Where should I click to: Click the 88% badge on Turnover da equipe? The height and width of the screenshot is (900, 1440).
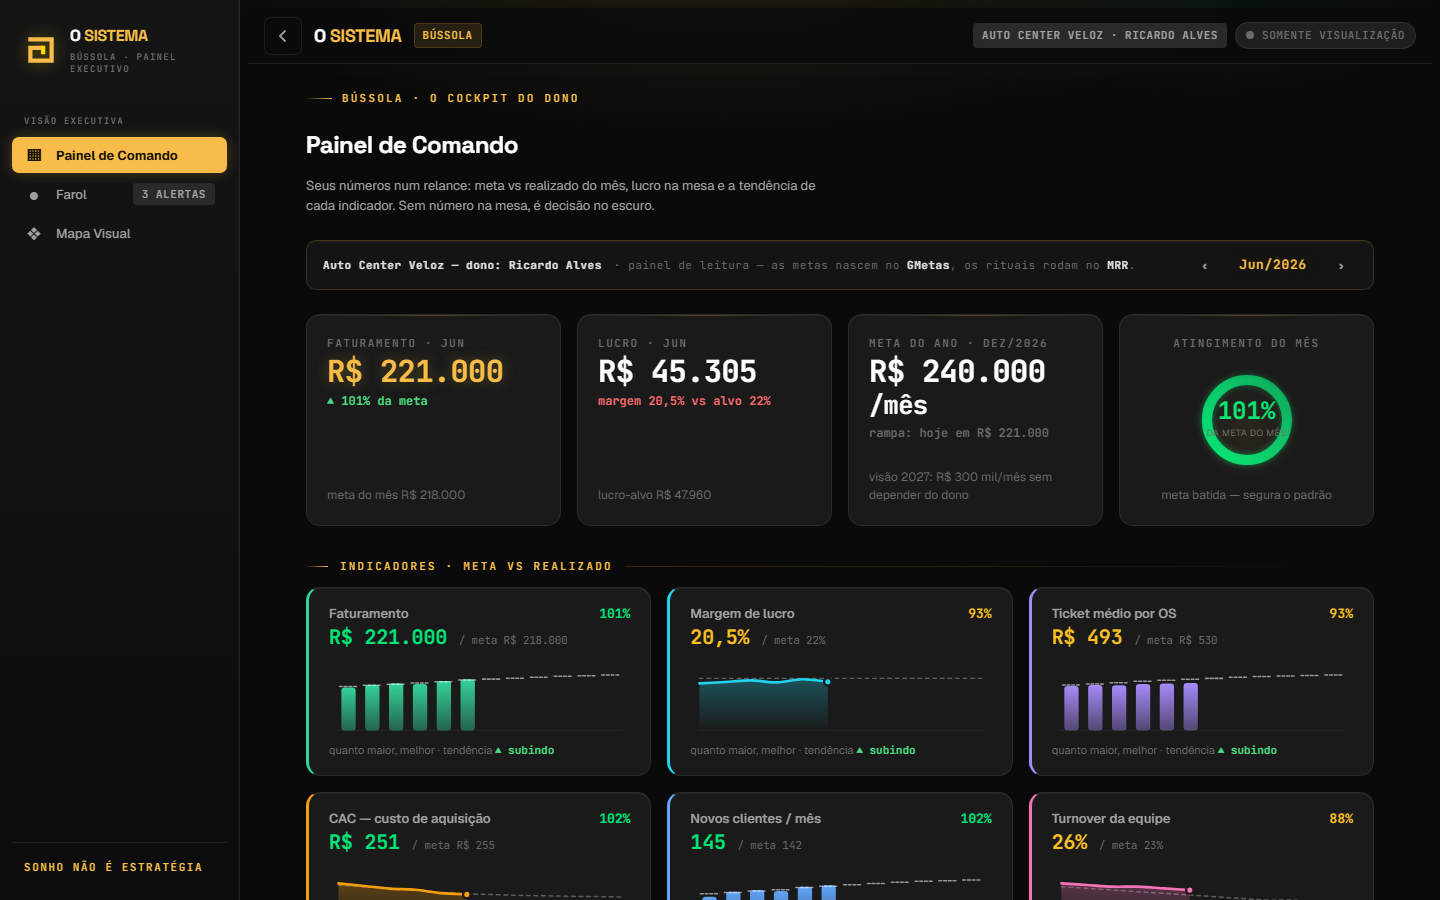point(1341,818)
